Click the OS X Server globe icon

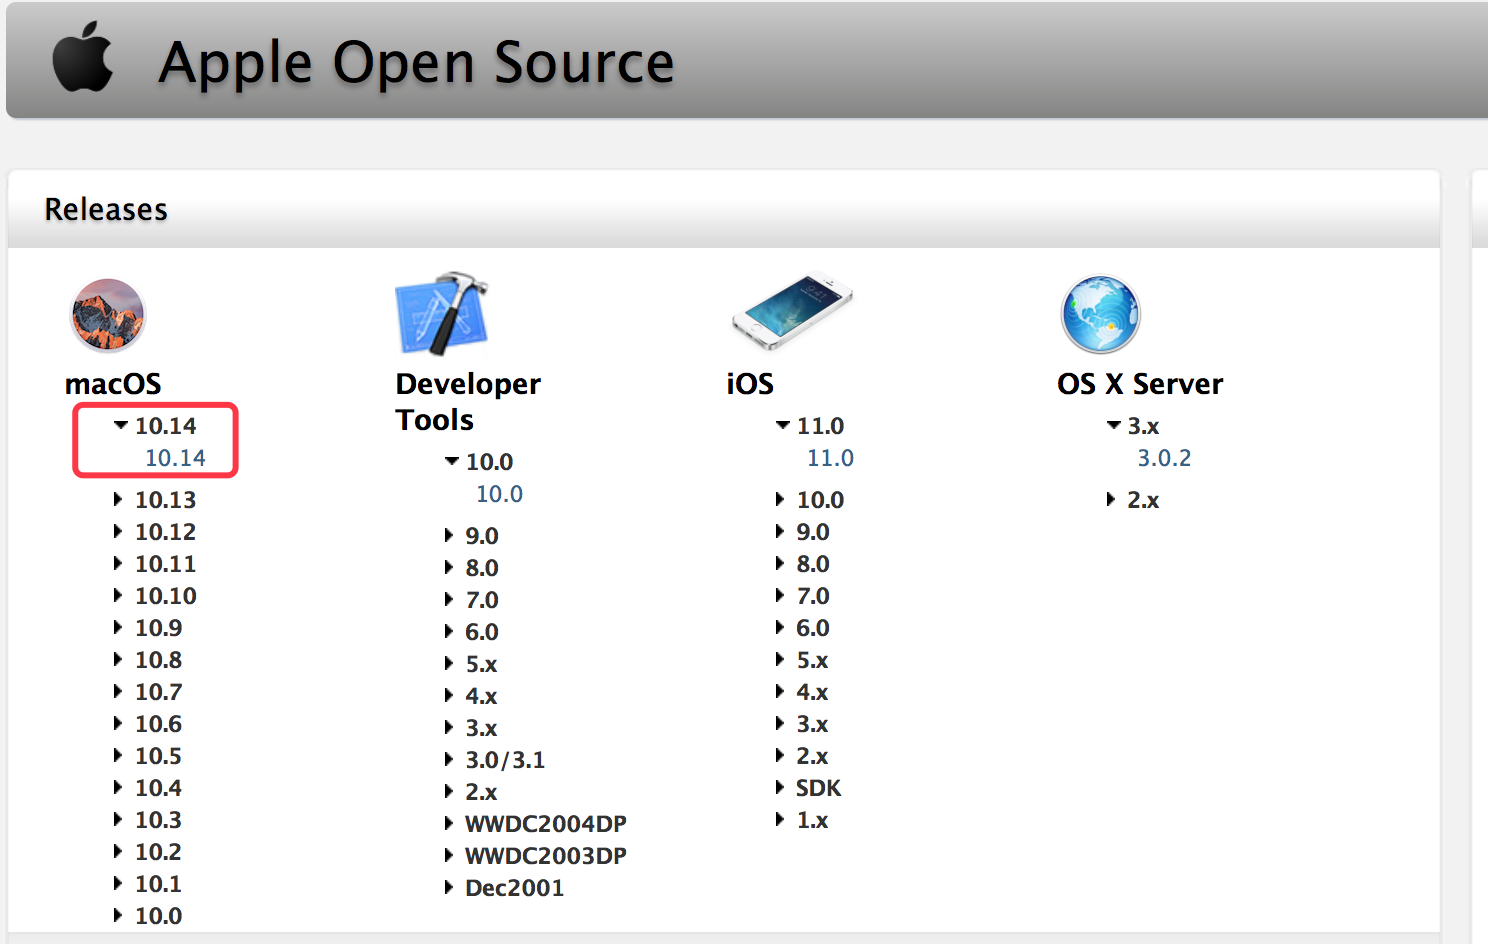[x=1100, y=314]
